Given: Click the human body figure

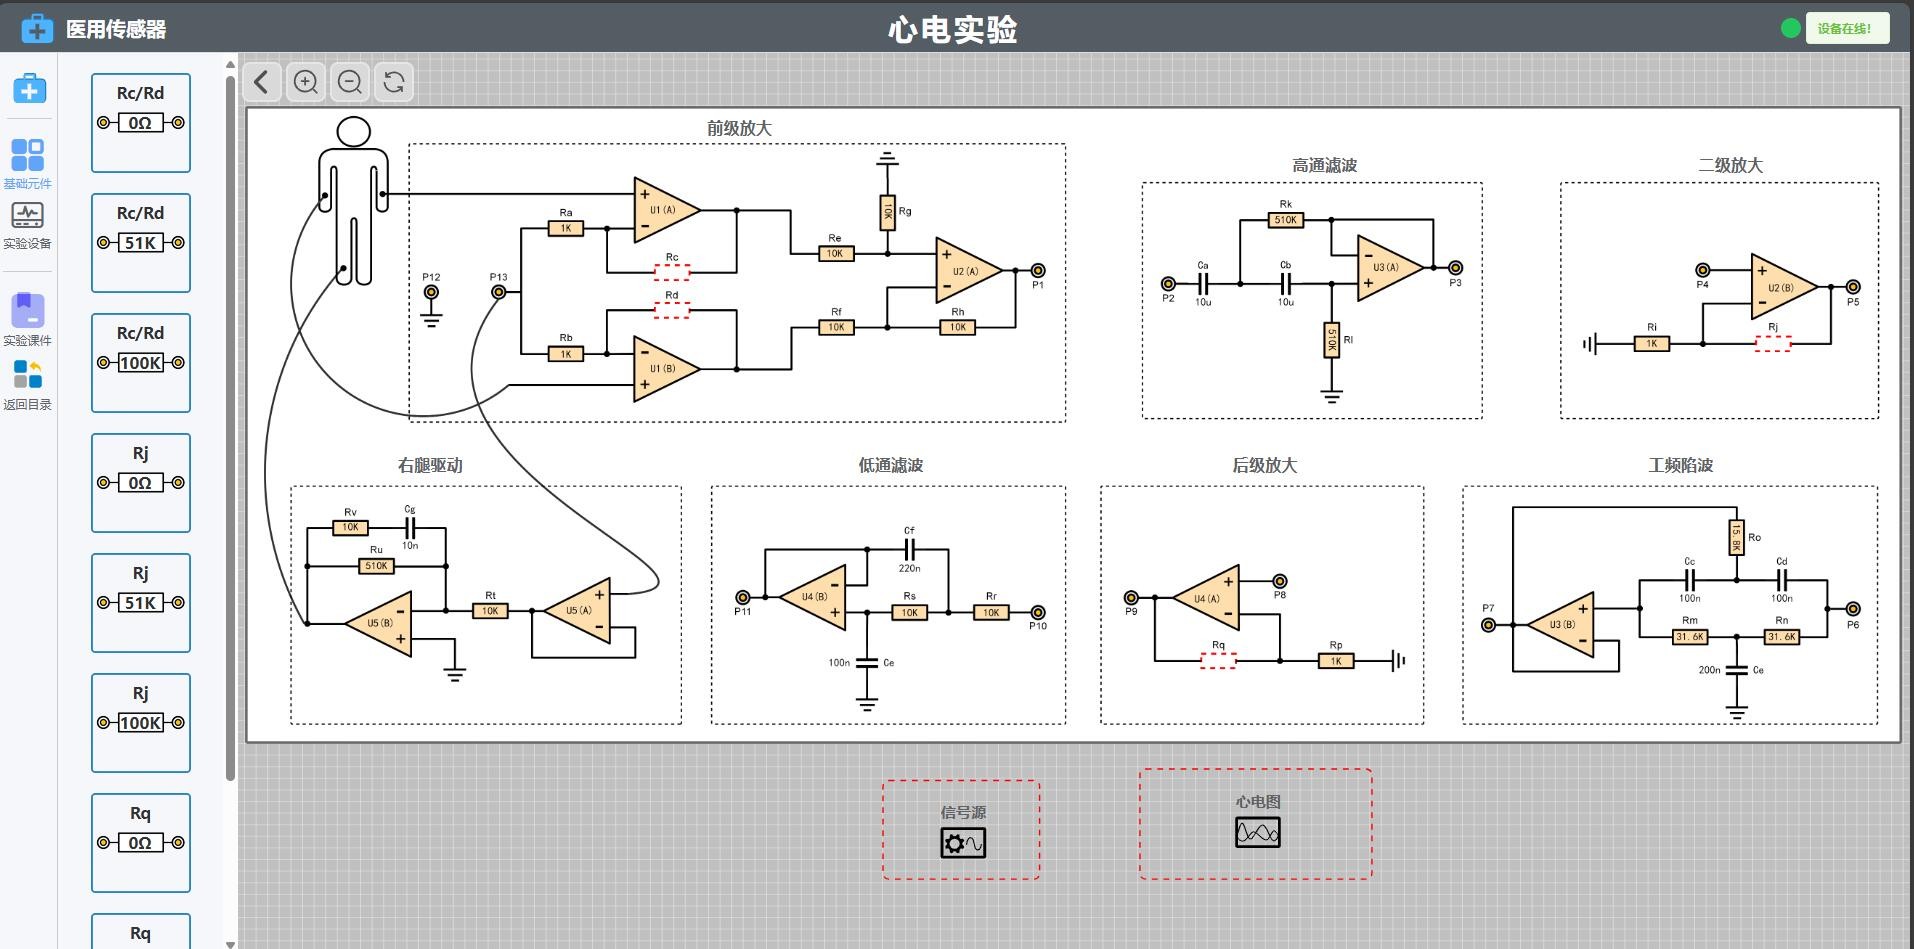Looking at the screenshot, I should [353, 200].
